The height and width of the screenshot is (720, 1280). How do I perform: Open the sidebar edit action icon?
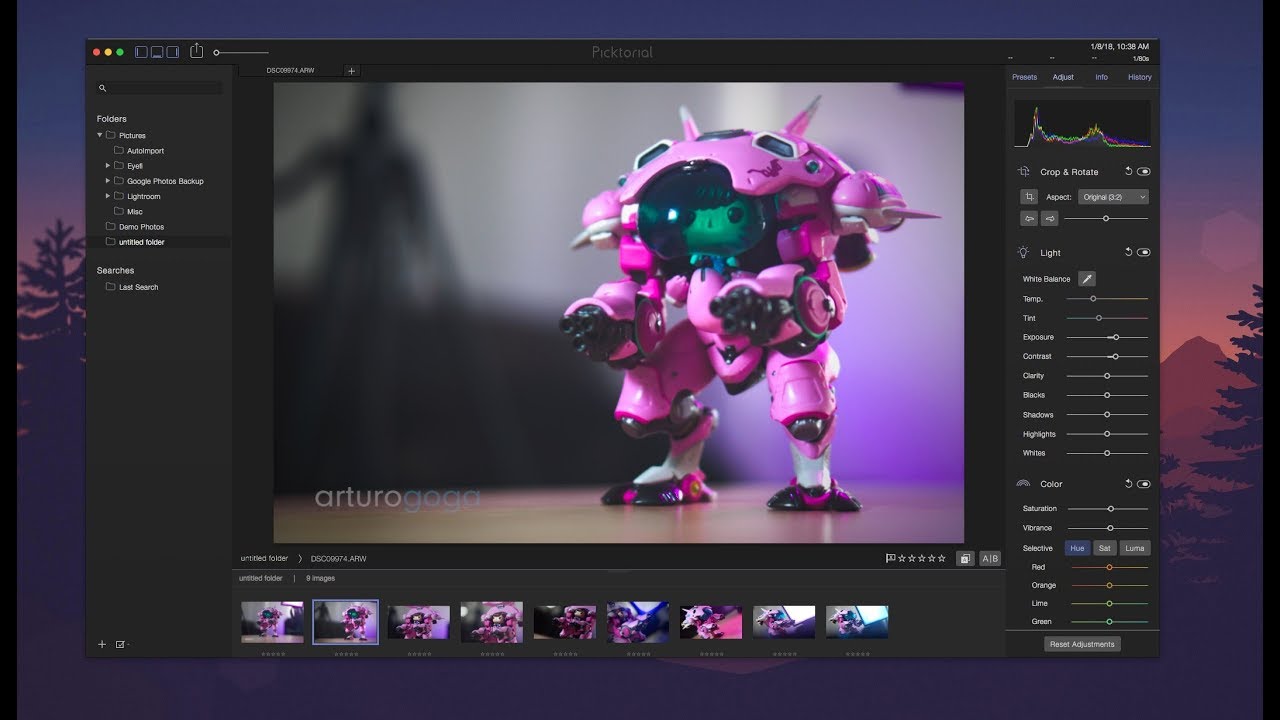[121, 645]
